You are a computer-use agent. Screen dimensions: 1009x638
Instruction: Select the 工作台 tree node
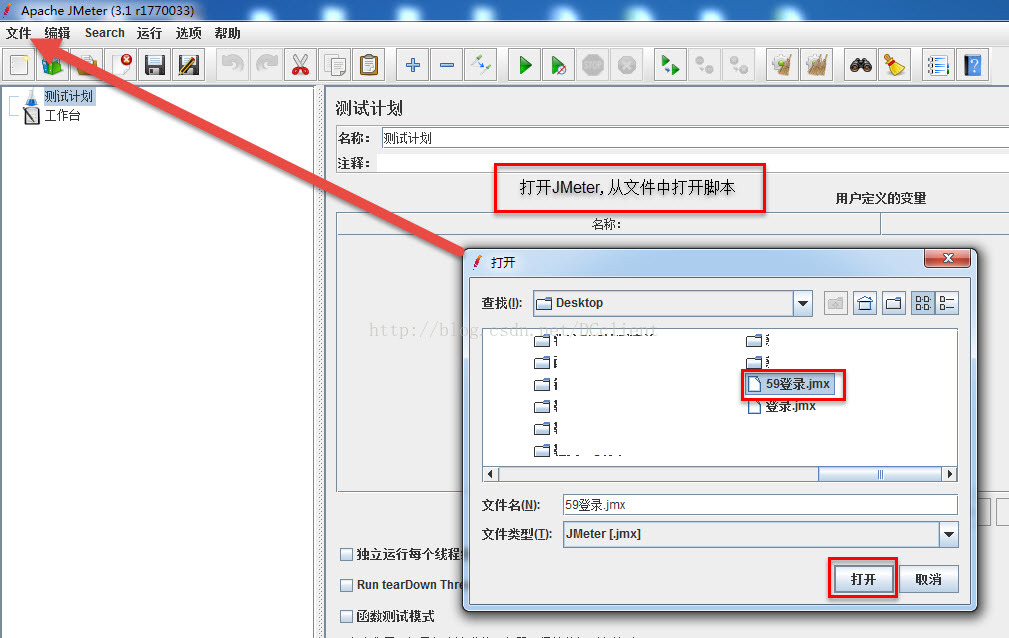pyautogui.click(x=62, y=116)
